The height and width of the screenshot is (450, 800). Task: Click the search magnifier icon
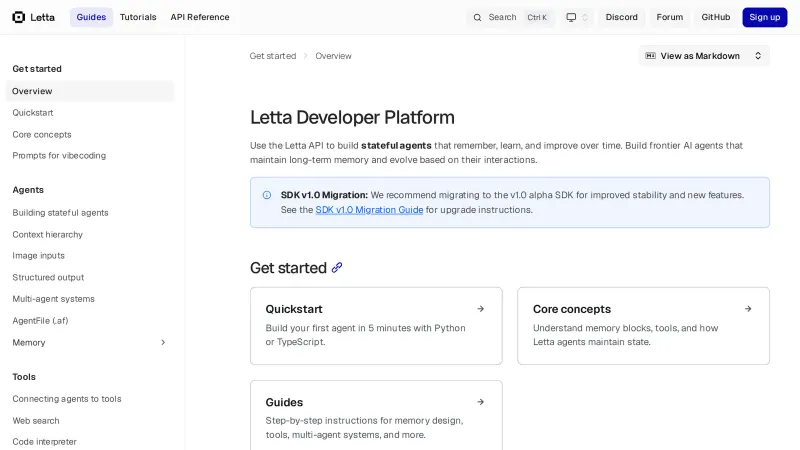click(x=477, y=17)
